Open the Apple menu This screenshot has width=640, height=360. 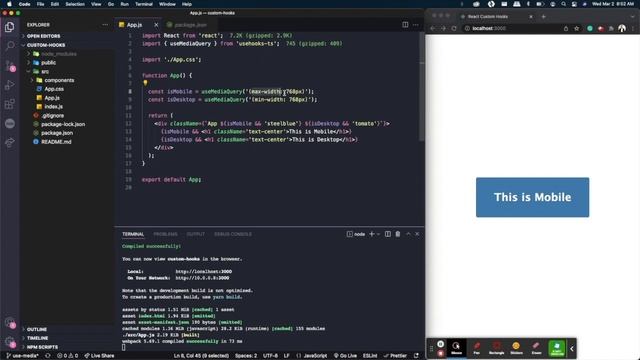point(9,4)
